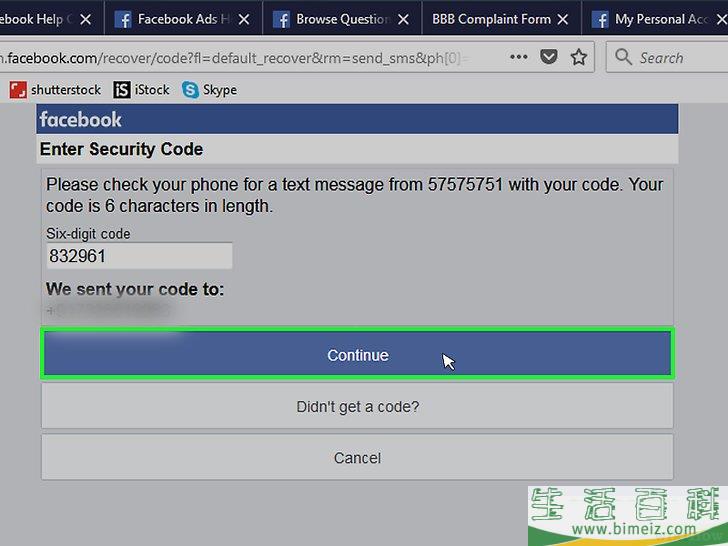The width and height of the screenshot is (728, 546).
Task: Click the Facebook icon on Facebook Ads tab
Action: pyautogui.click(x=123, y=20)
